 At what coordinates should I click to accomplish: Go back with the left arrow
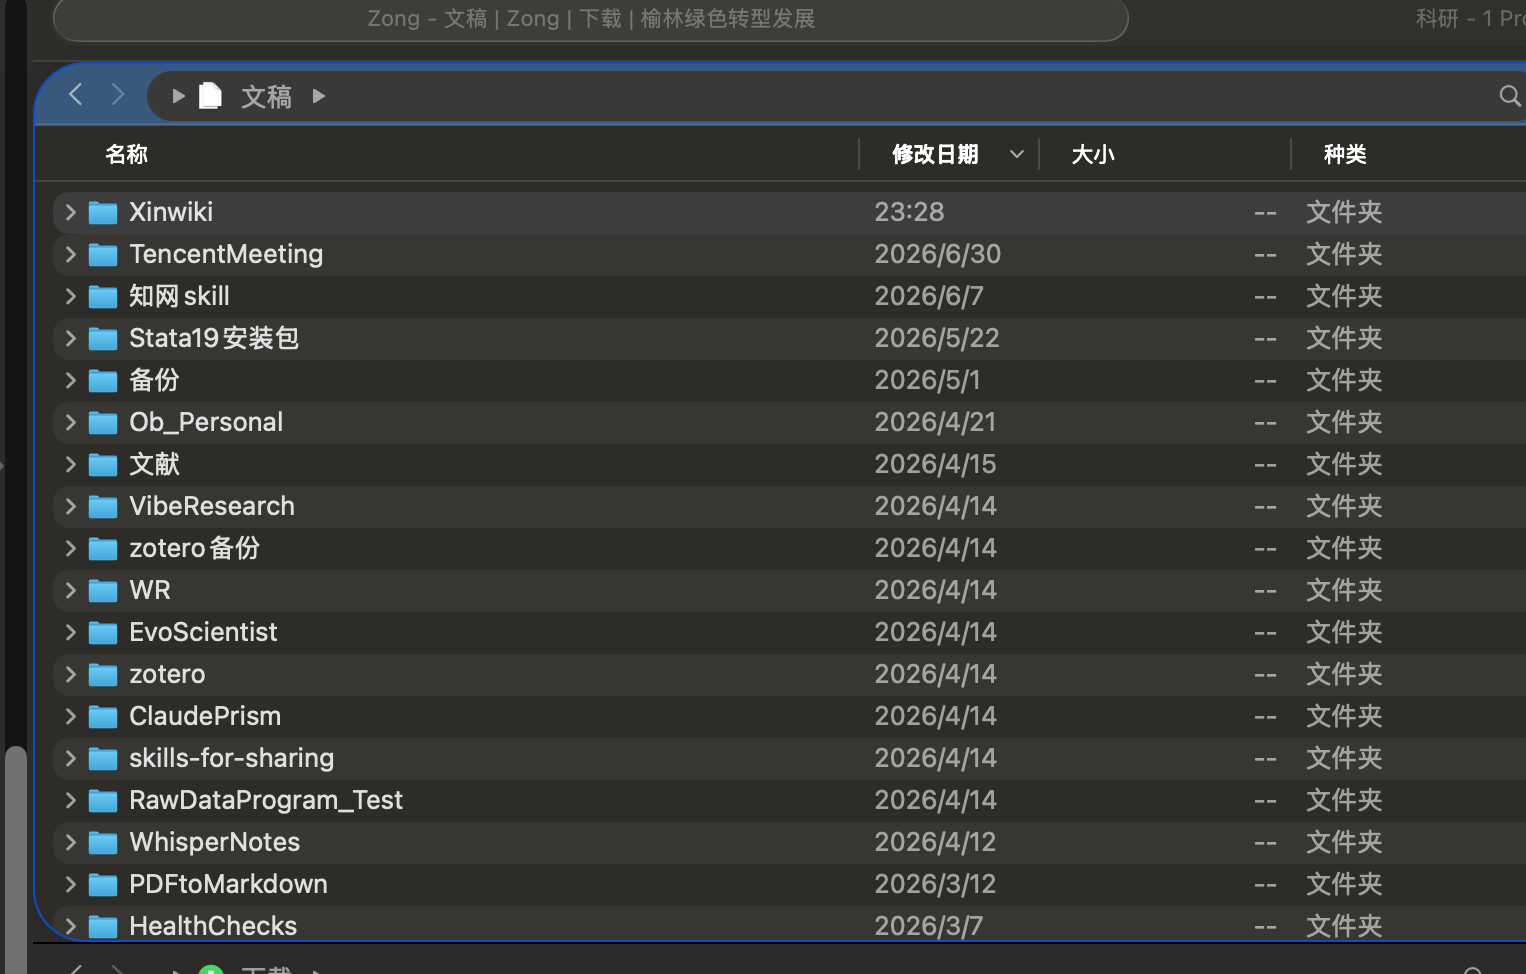(x=75, y=95)
